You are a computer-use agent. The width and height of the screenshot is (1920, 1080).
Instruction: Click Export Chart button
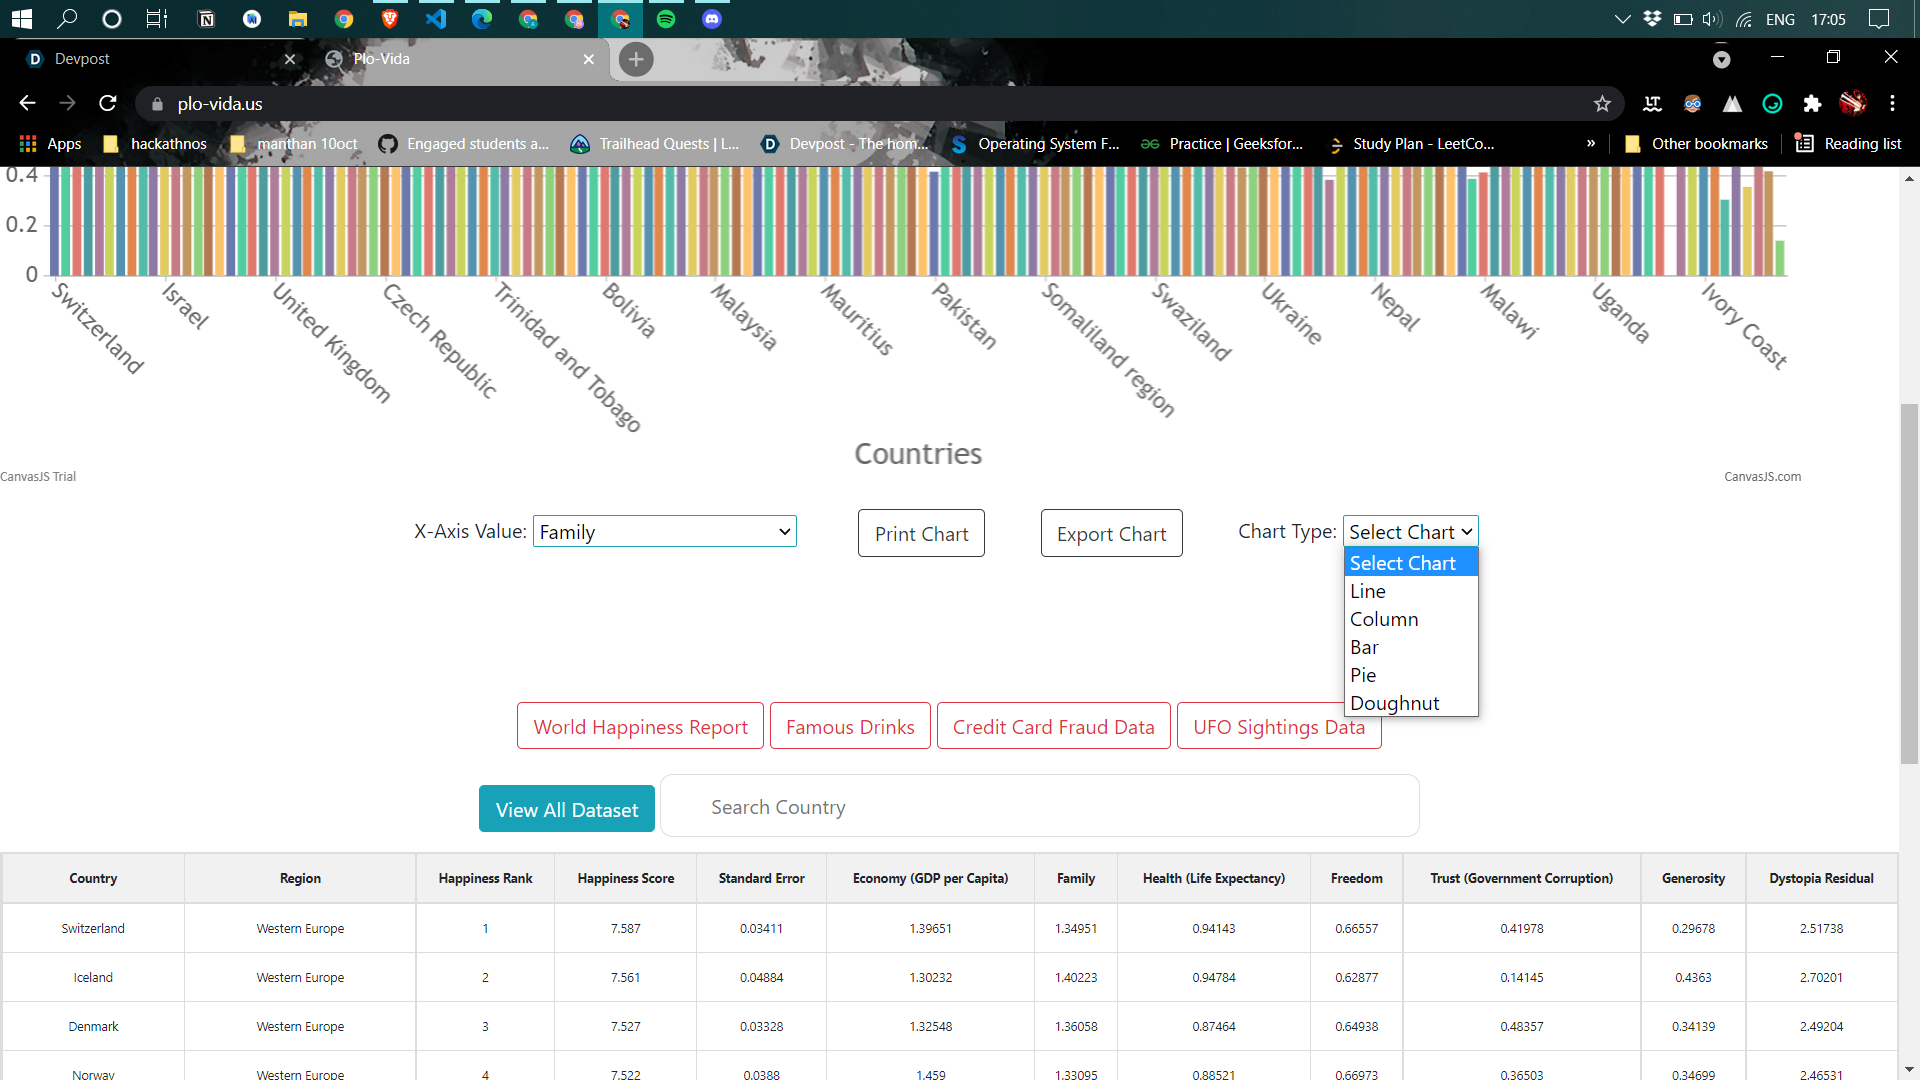[1111, 534]
